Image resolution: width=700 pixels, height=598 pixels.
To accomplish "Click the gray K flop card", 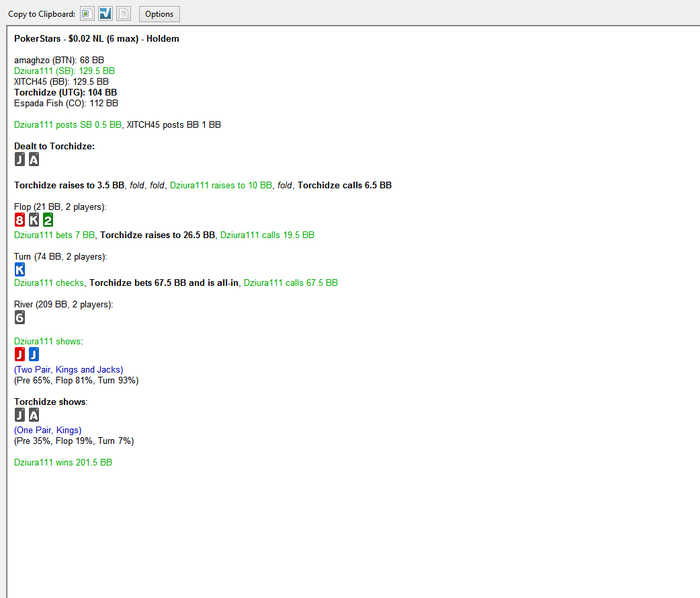I will pos(34,220).
